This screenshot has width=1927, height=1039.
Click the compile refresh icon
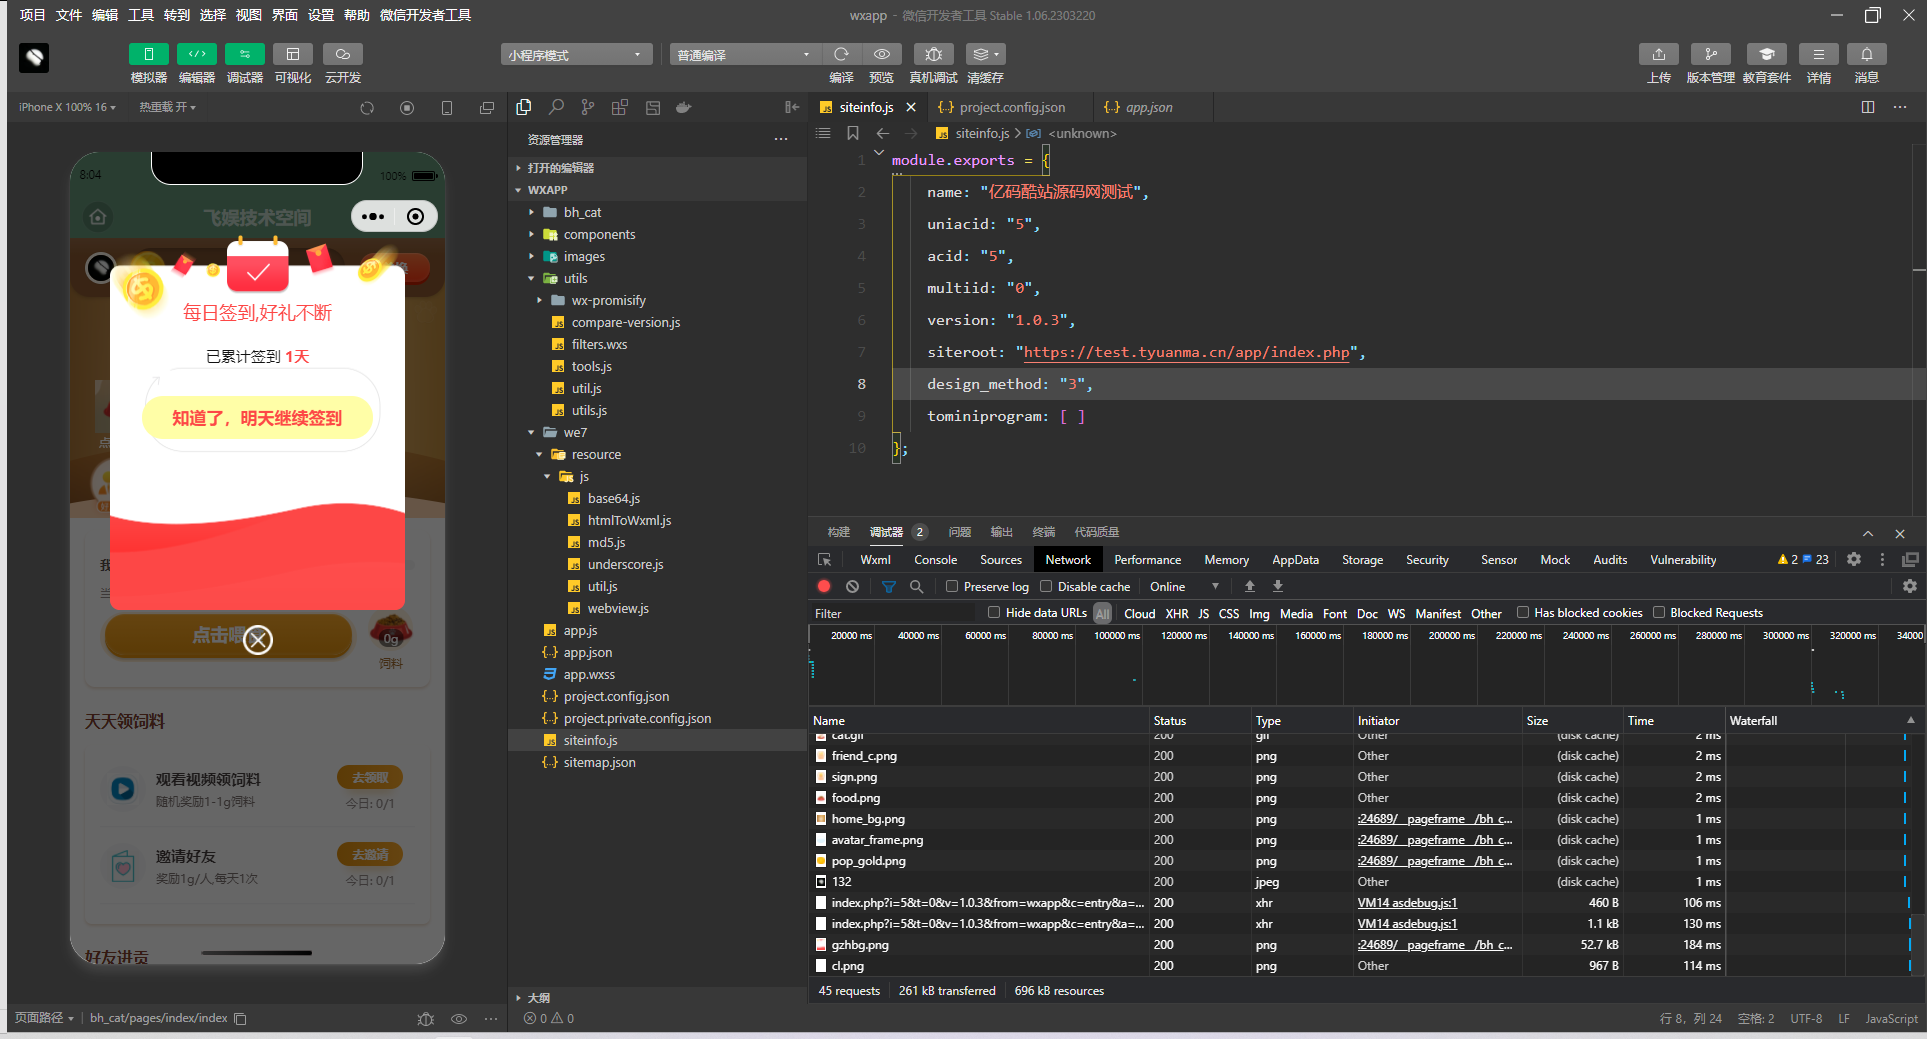pyautogui.click(x=841, y=54)
